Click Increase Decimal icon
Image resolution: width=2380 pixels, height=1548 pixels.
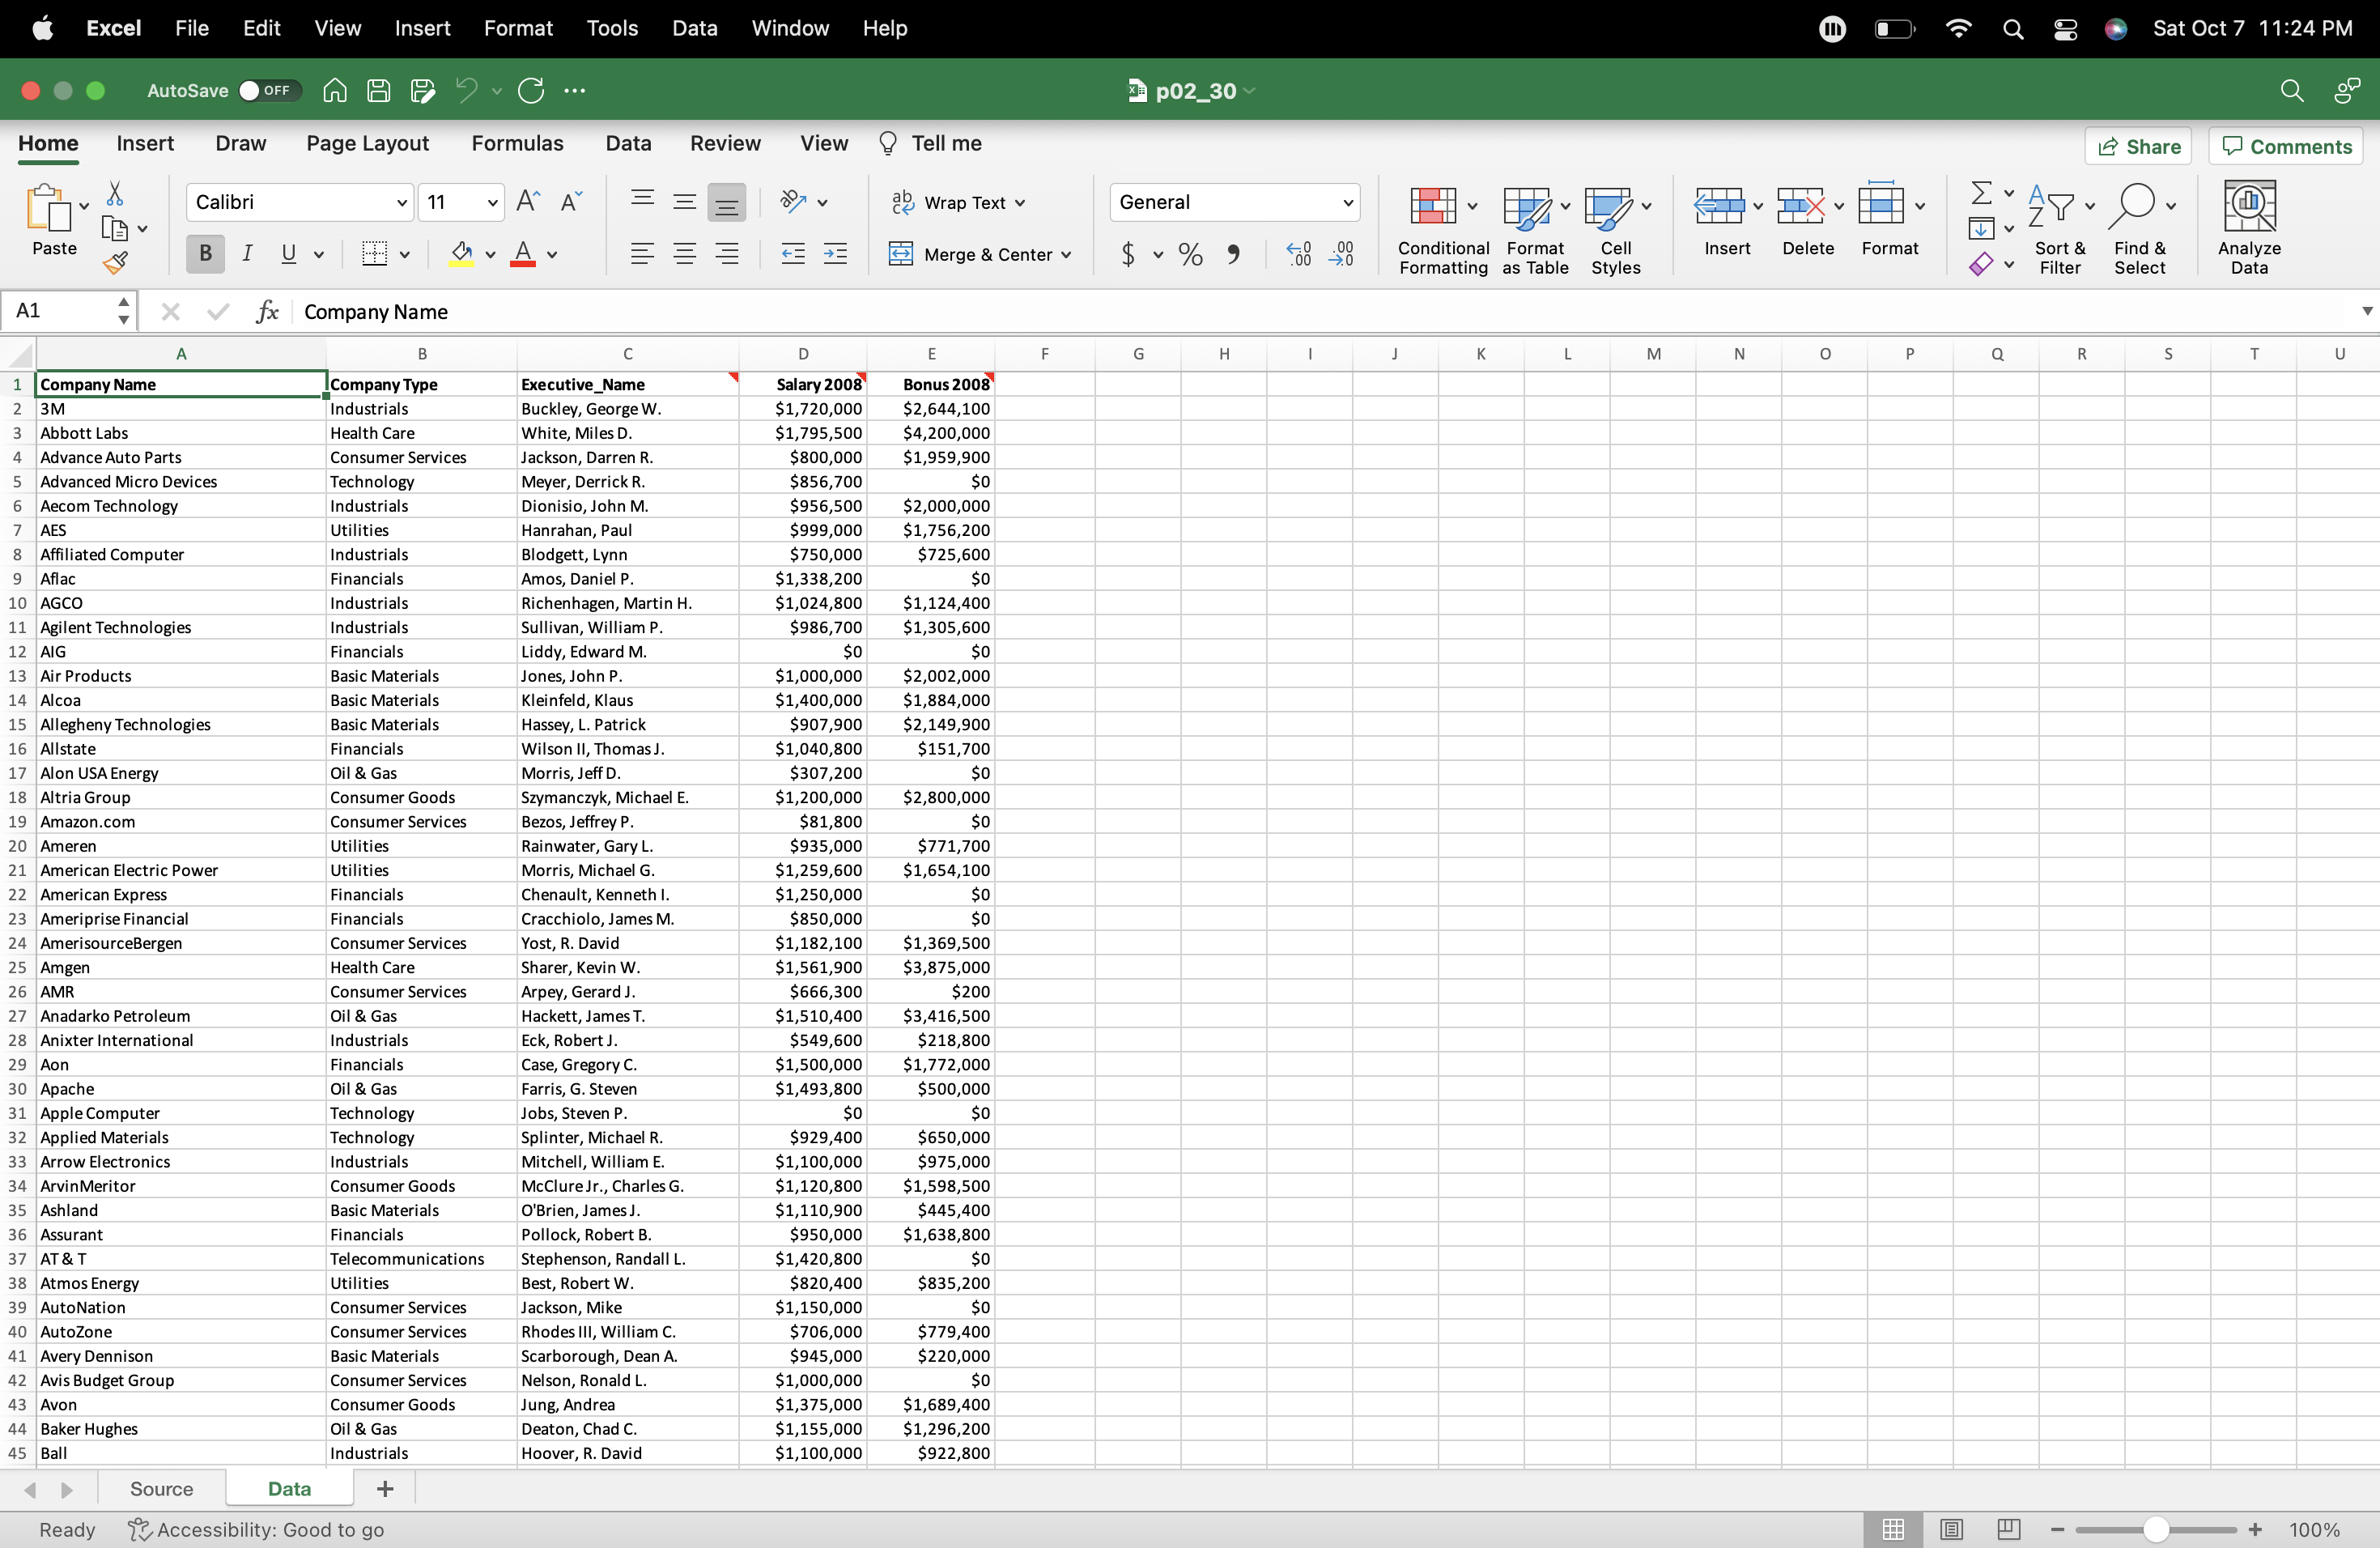[1298, 254]
